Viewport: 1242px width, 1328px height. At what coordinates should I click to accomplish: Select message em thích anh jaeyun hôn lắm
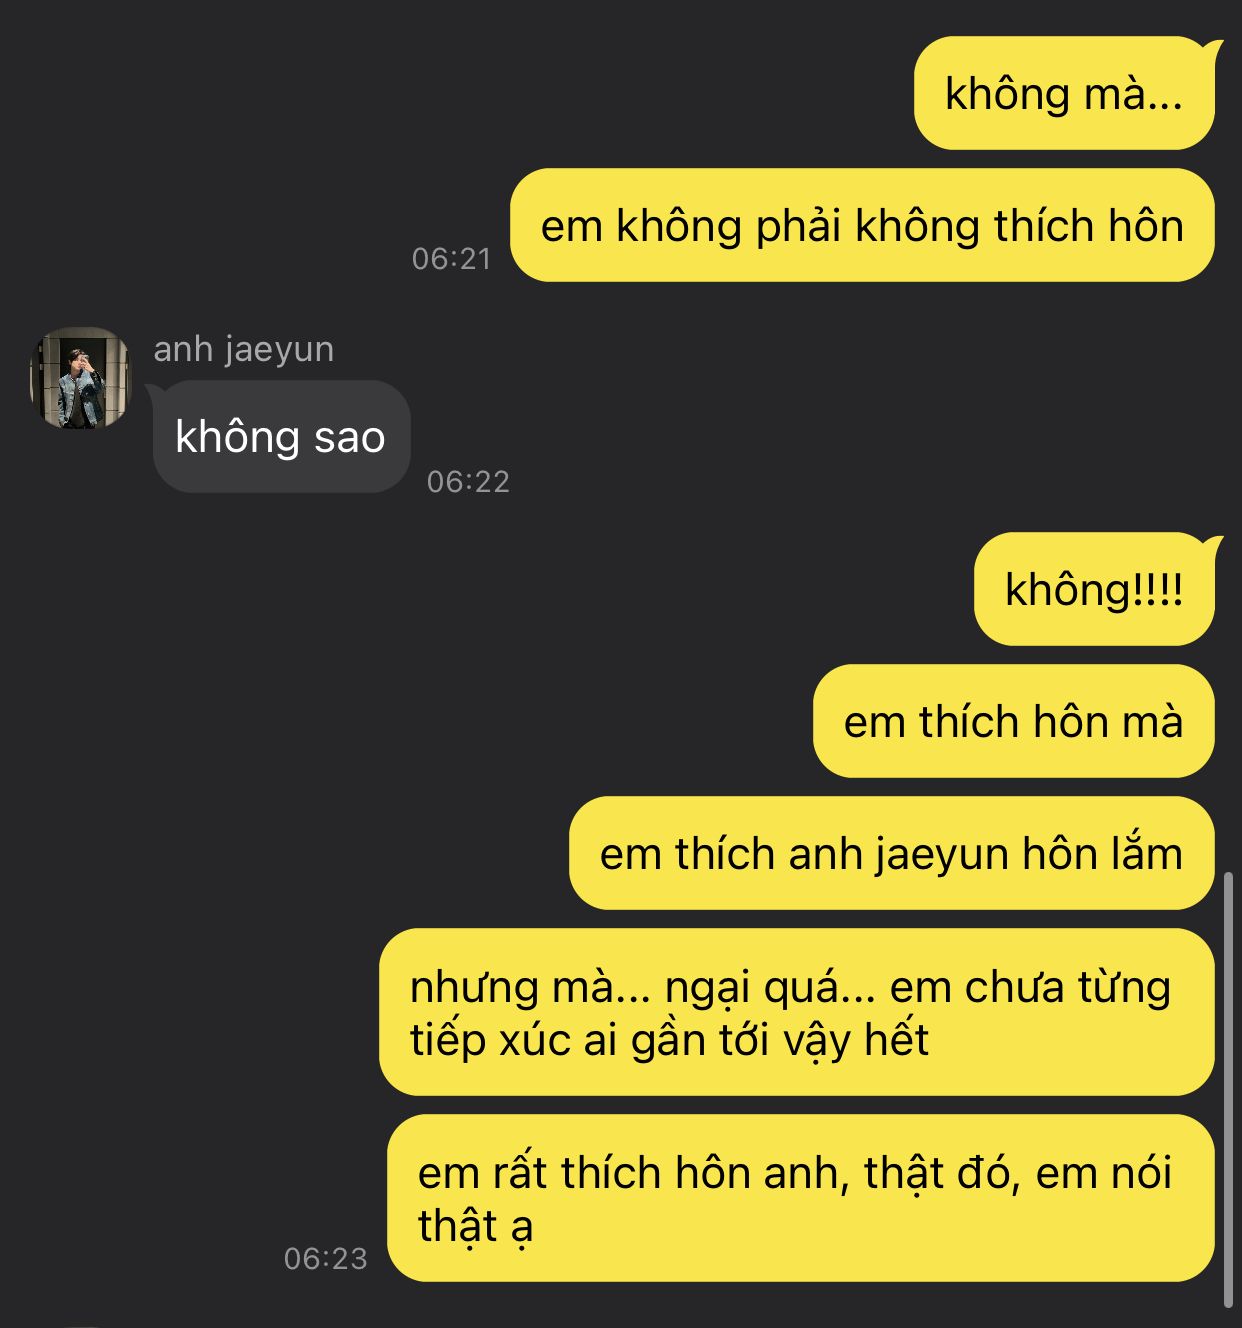(891, 853)
